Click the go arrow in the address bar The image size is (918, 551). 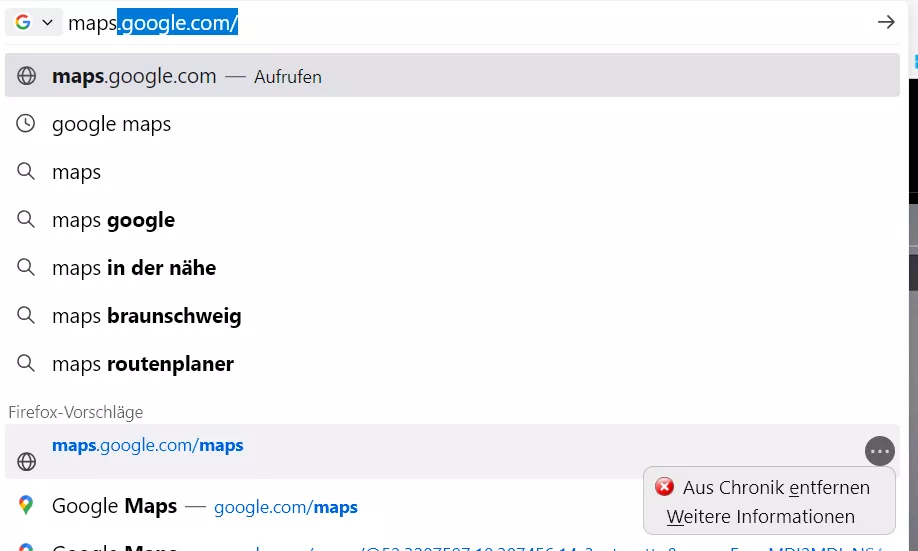coord(885,22)
